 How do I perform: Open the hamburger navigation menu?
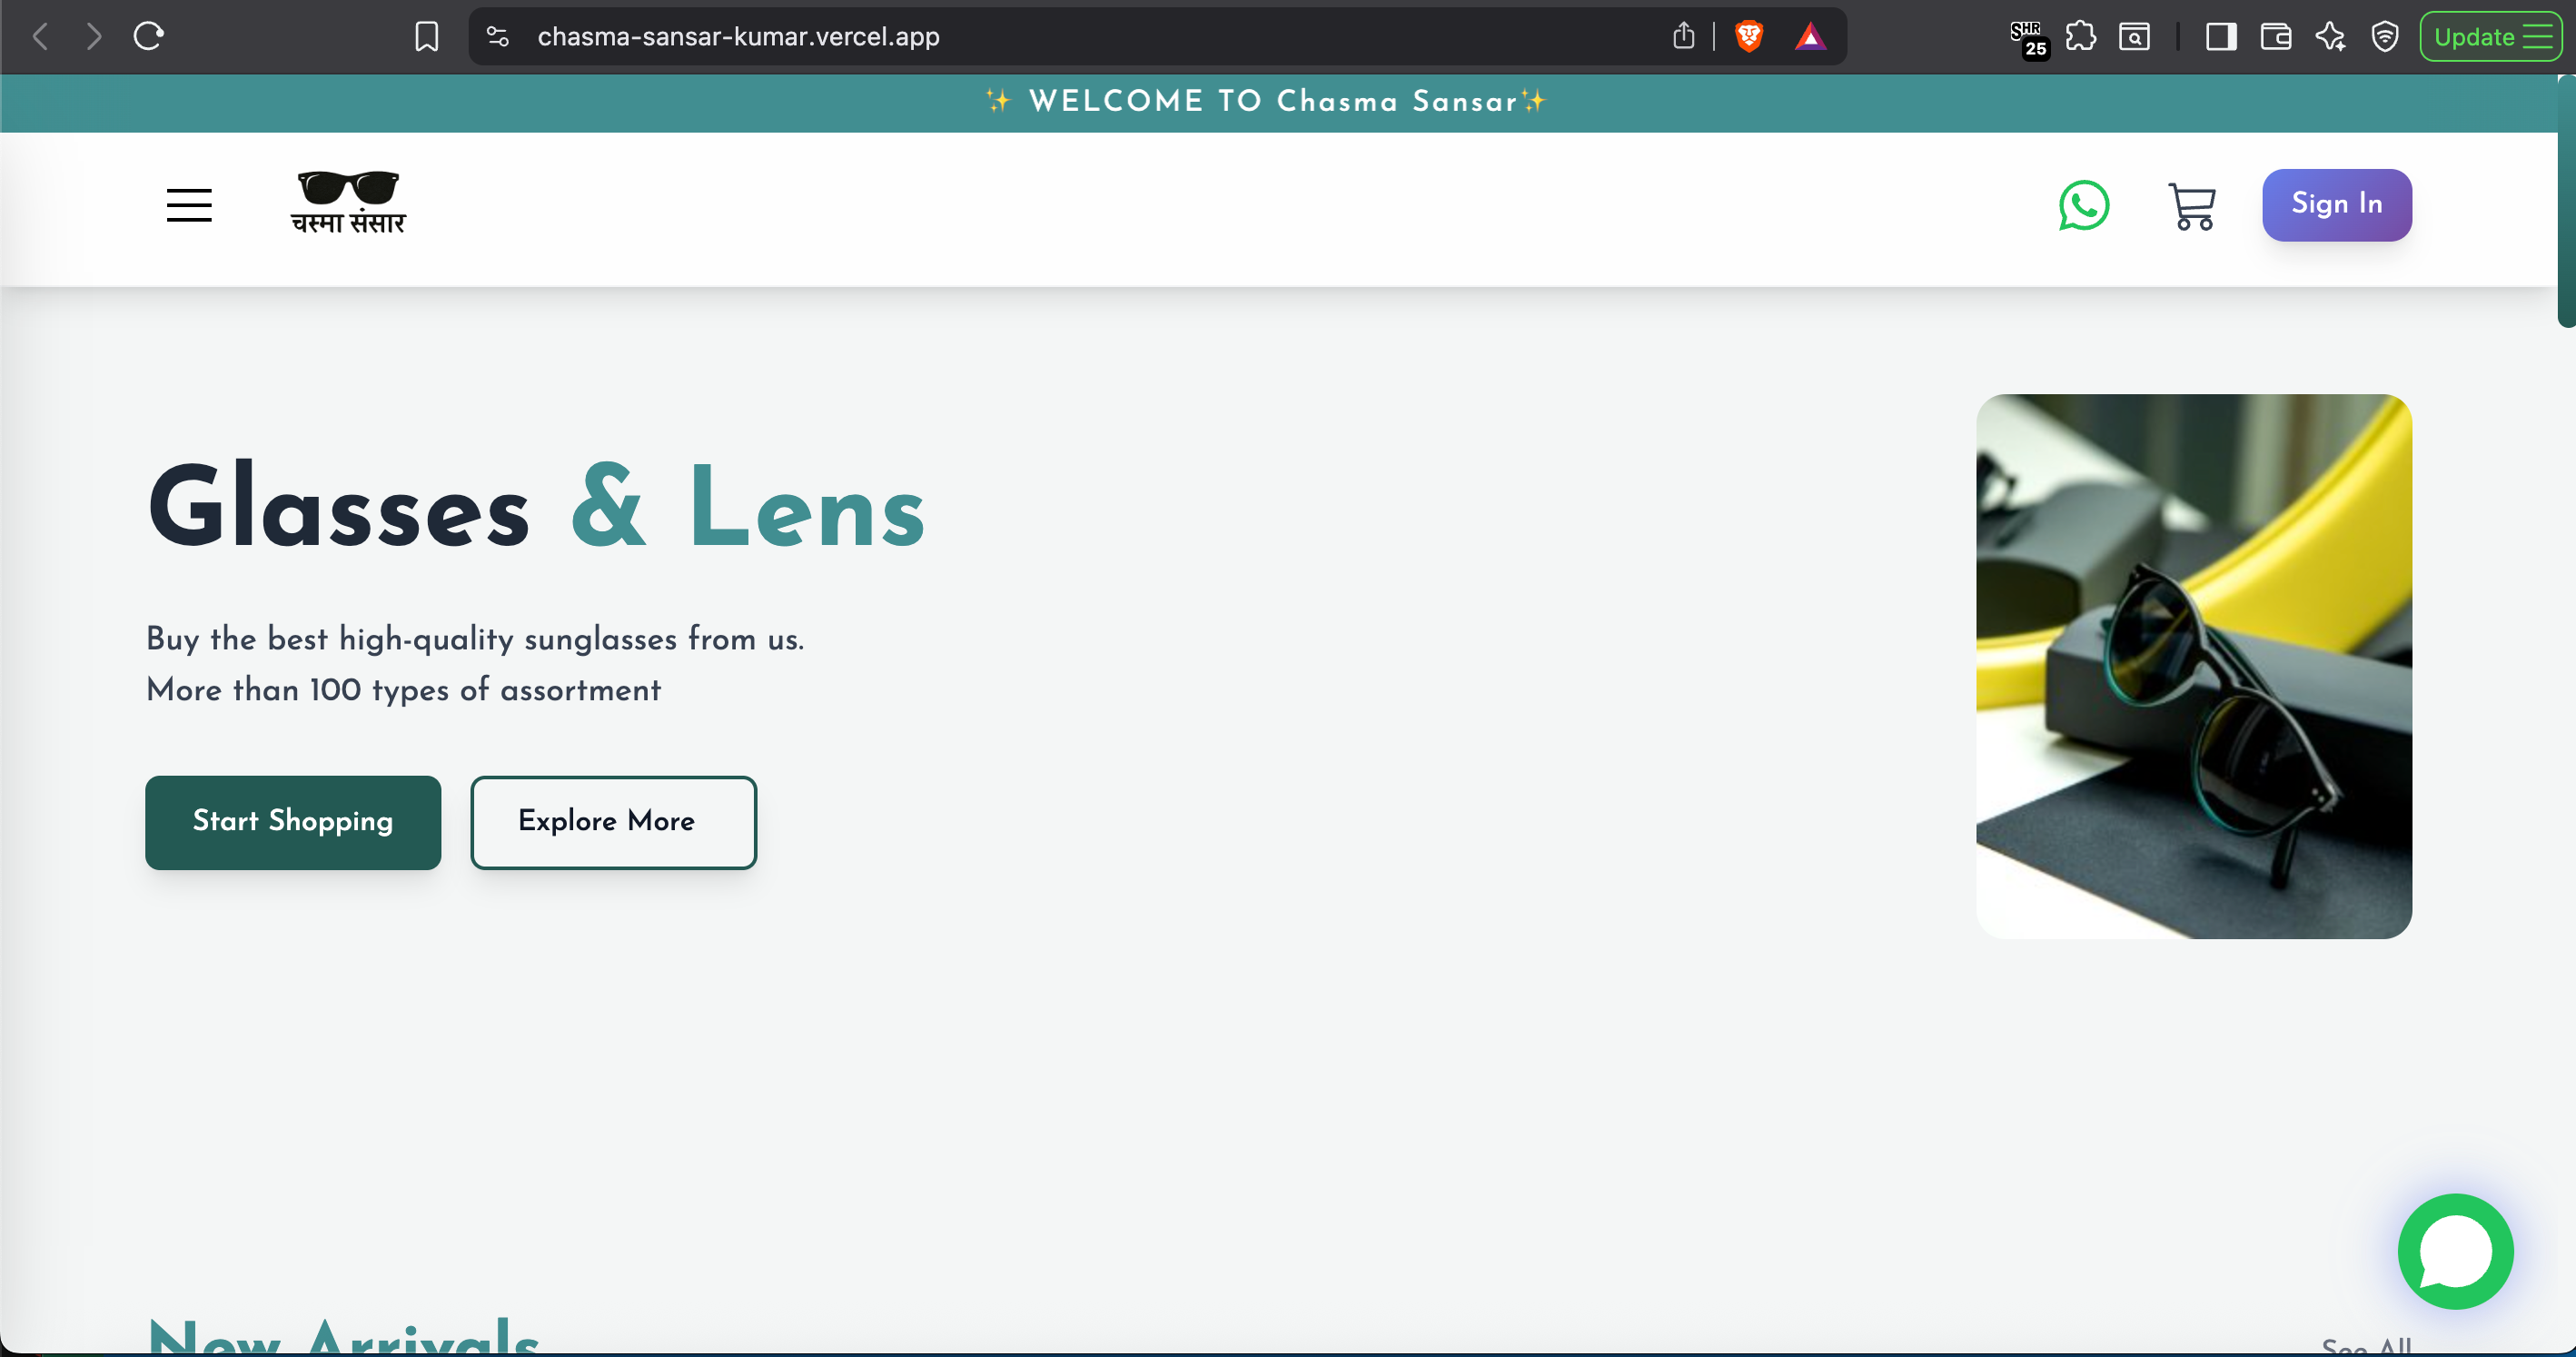(x=189, y=205)
